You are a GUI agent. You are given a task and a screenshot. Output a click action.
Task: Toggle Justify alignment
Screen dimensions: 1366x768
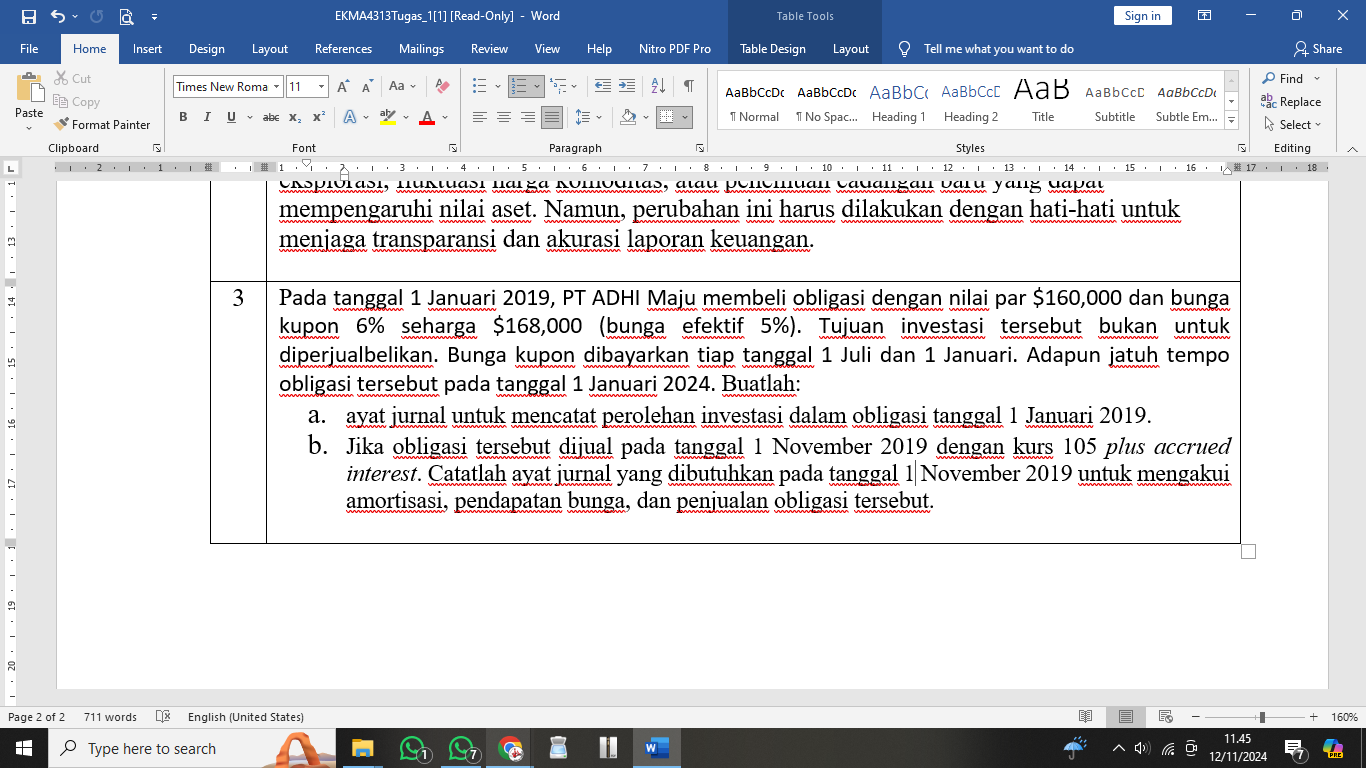[552, 117]
